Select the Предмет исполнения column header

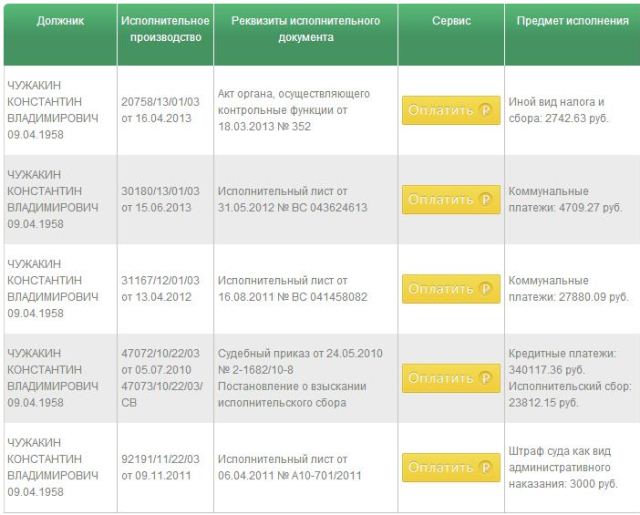pos(573,21)
